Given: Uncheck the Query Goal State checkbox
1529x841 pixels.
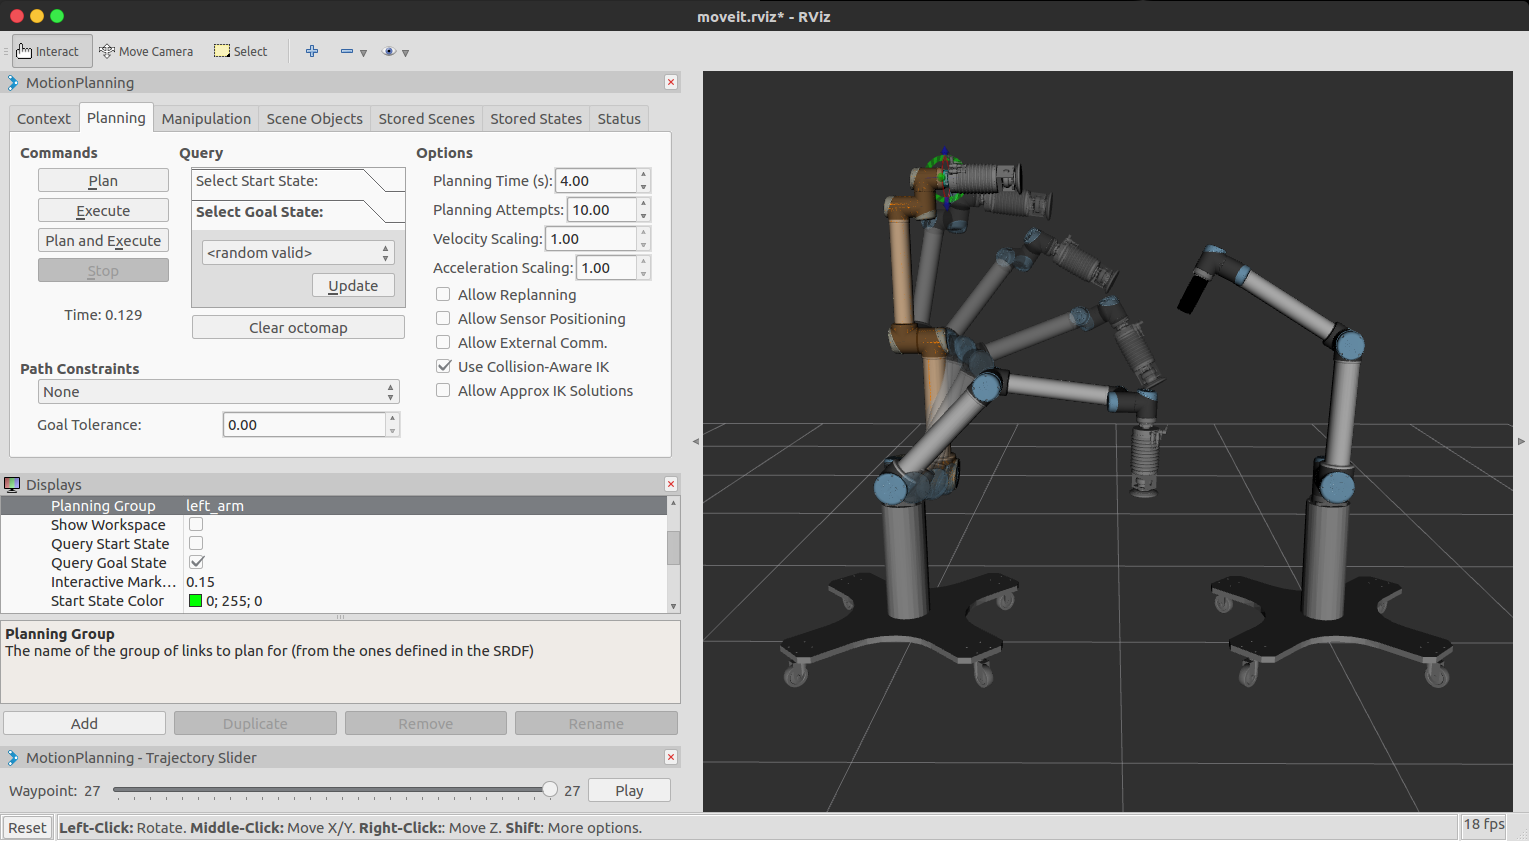Looking at the screenshot, I should pos(196,562).
